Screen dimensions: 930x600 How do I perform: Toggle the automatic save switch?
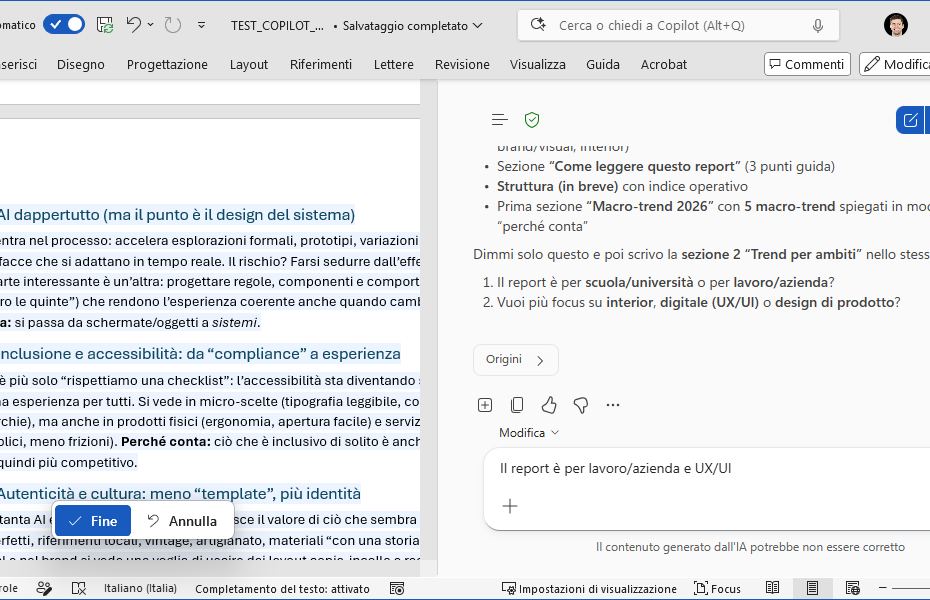(64, 25)
